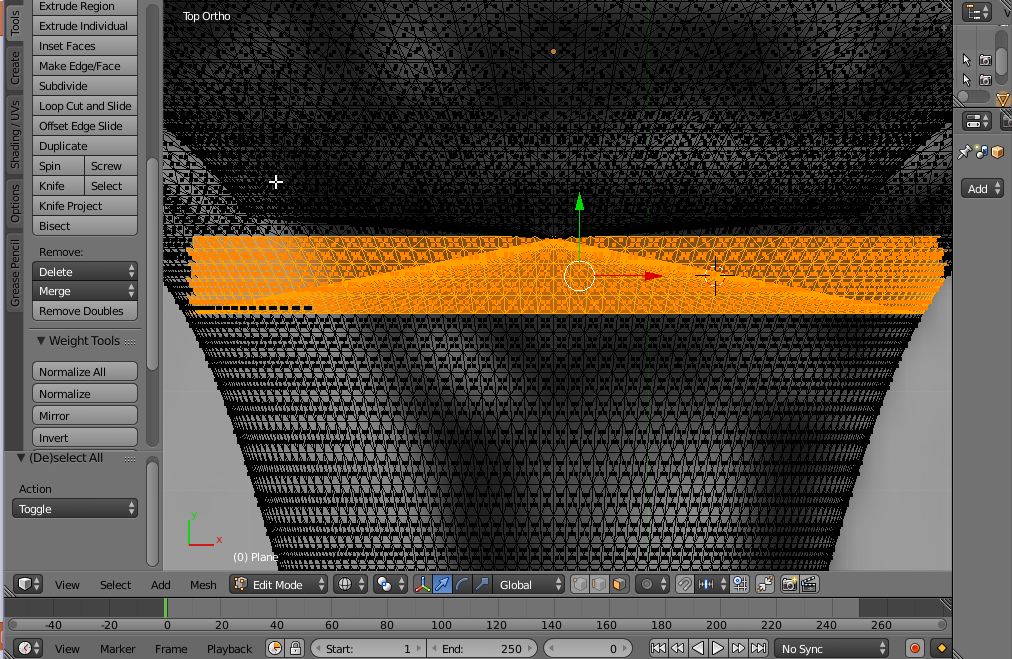
Task: Toggle timeline lock to other windows
Action: point(296,647)
